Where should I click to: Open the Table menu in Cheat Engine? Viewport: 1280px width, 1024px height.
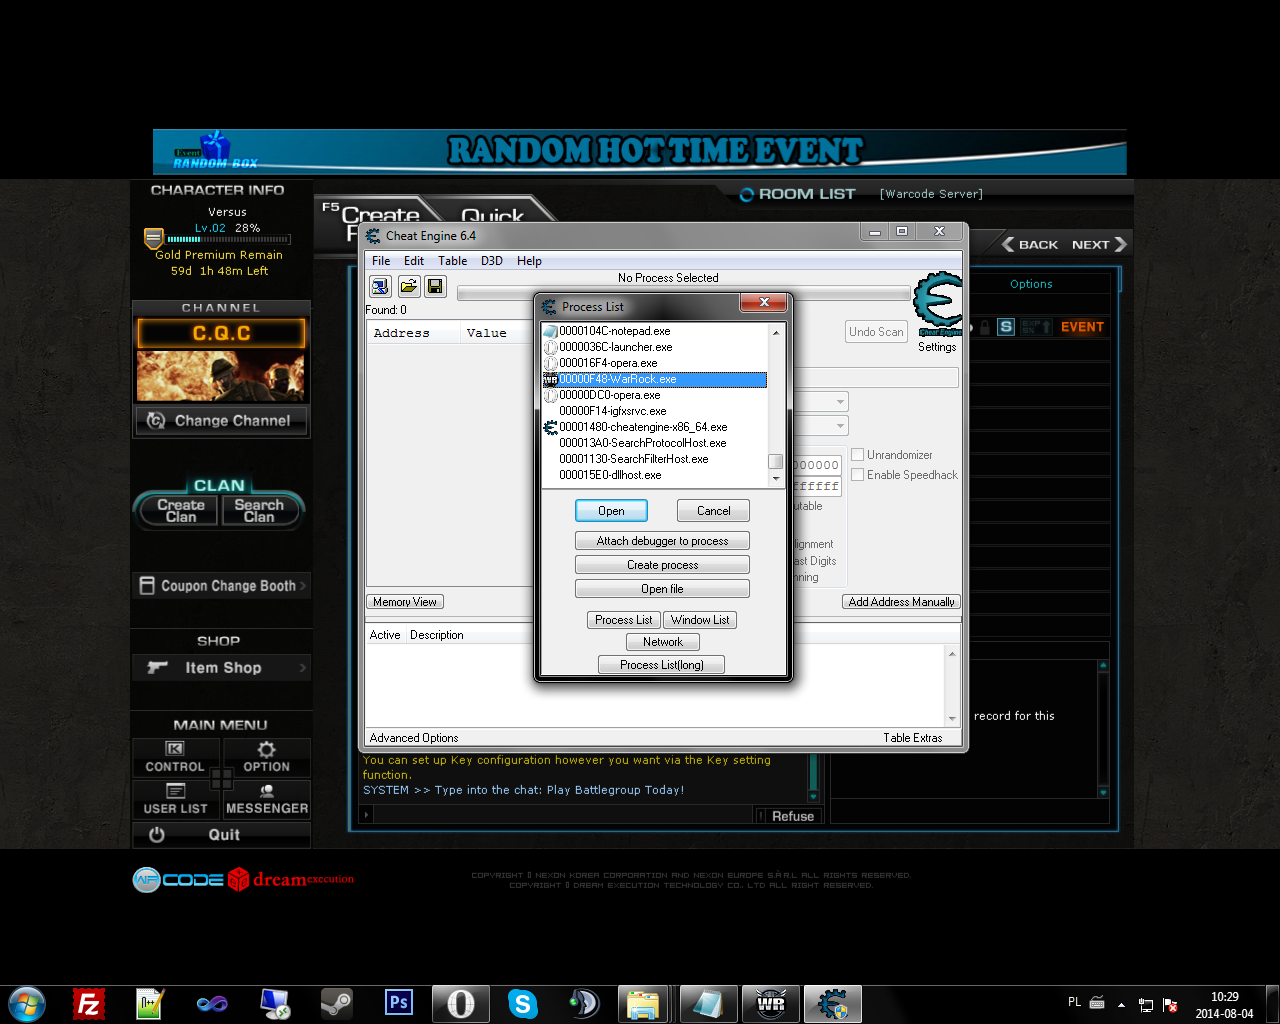click(453, 261)
